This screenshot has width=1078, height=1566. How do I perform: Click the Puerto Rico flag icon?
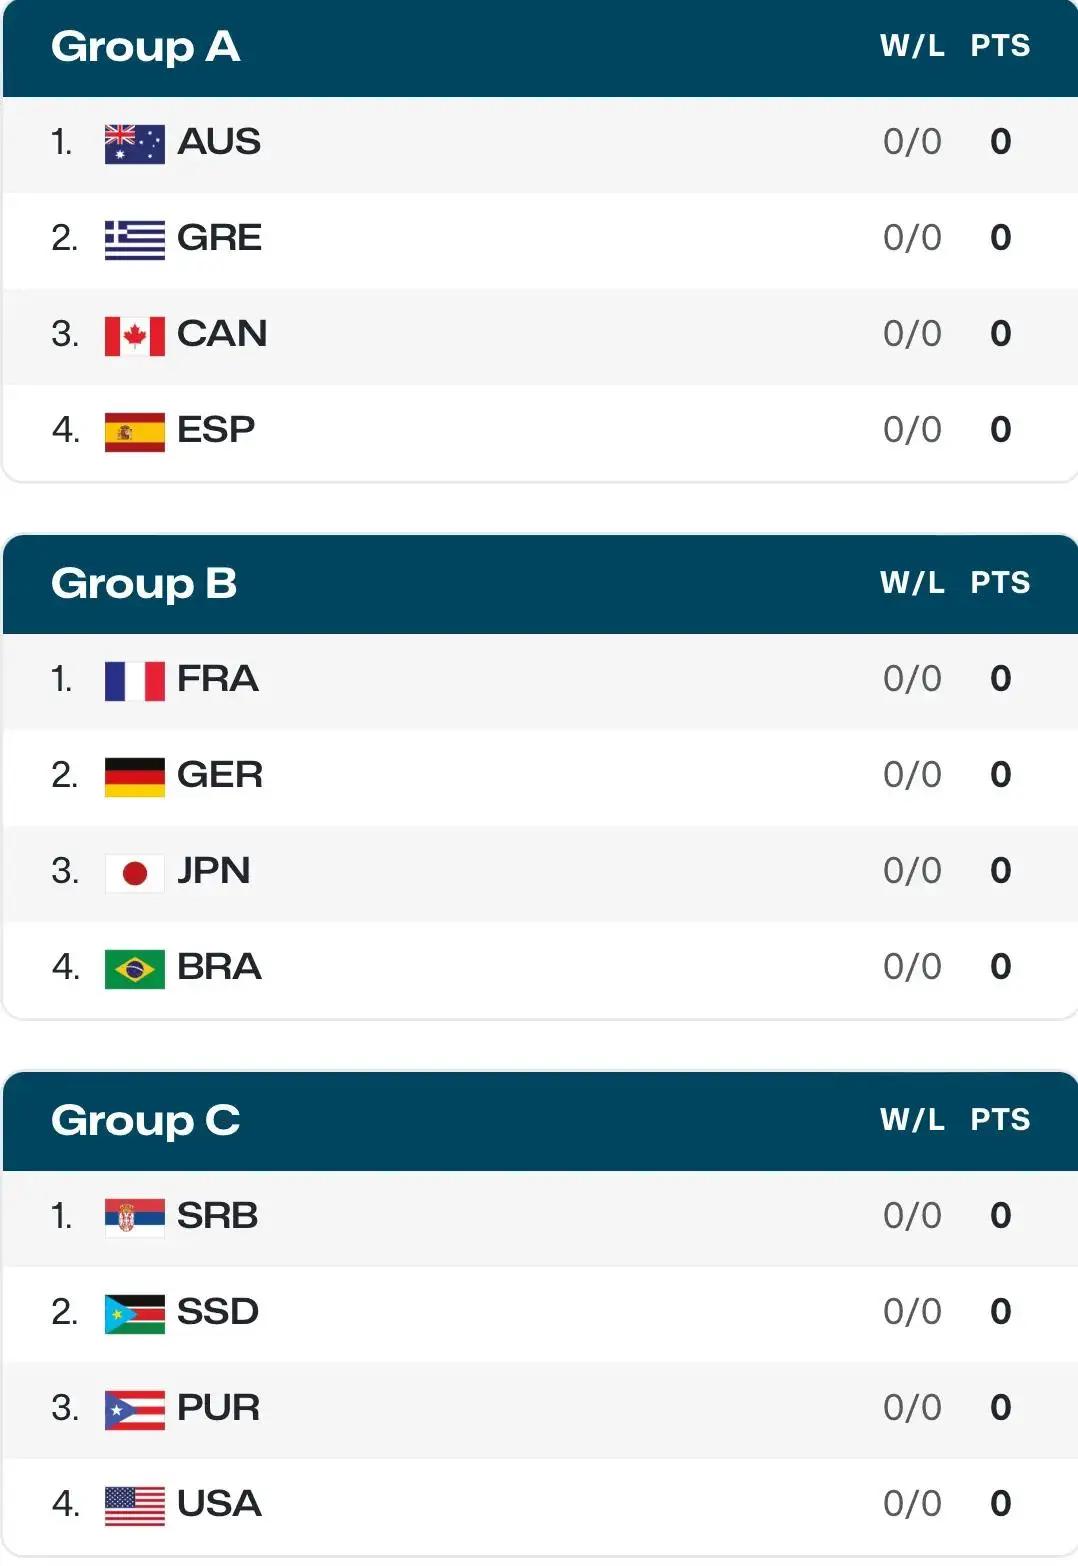134,1409
